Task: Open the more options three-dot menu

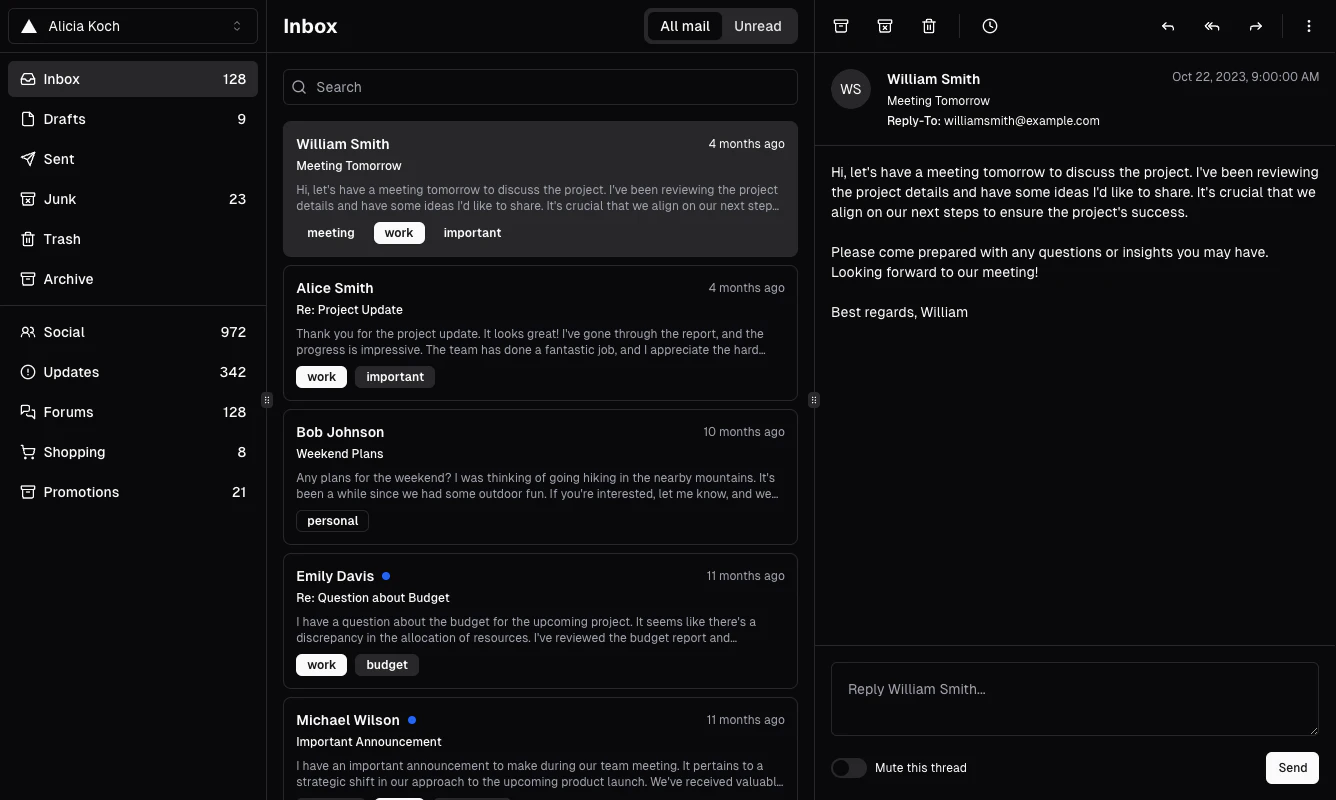Action: coord(1309,26)
